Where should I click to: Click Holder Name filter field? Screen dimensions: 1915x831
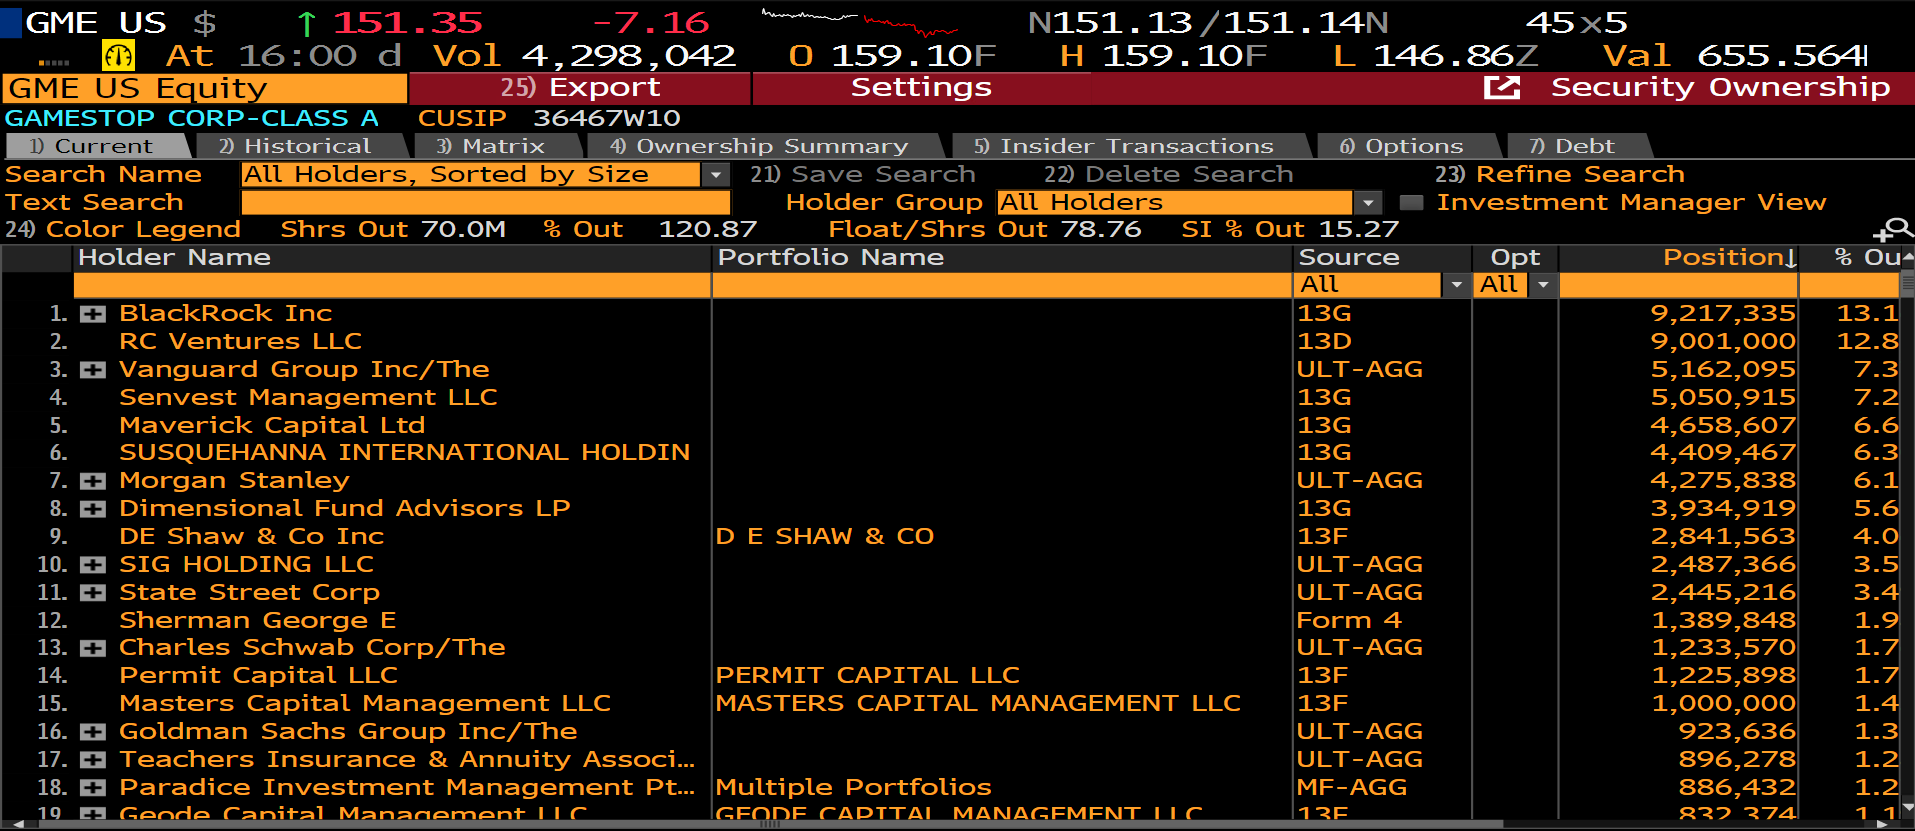(x=392, y=285)
